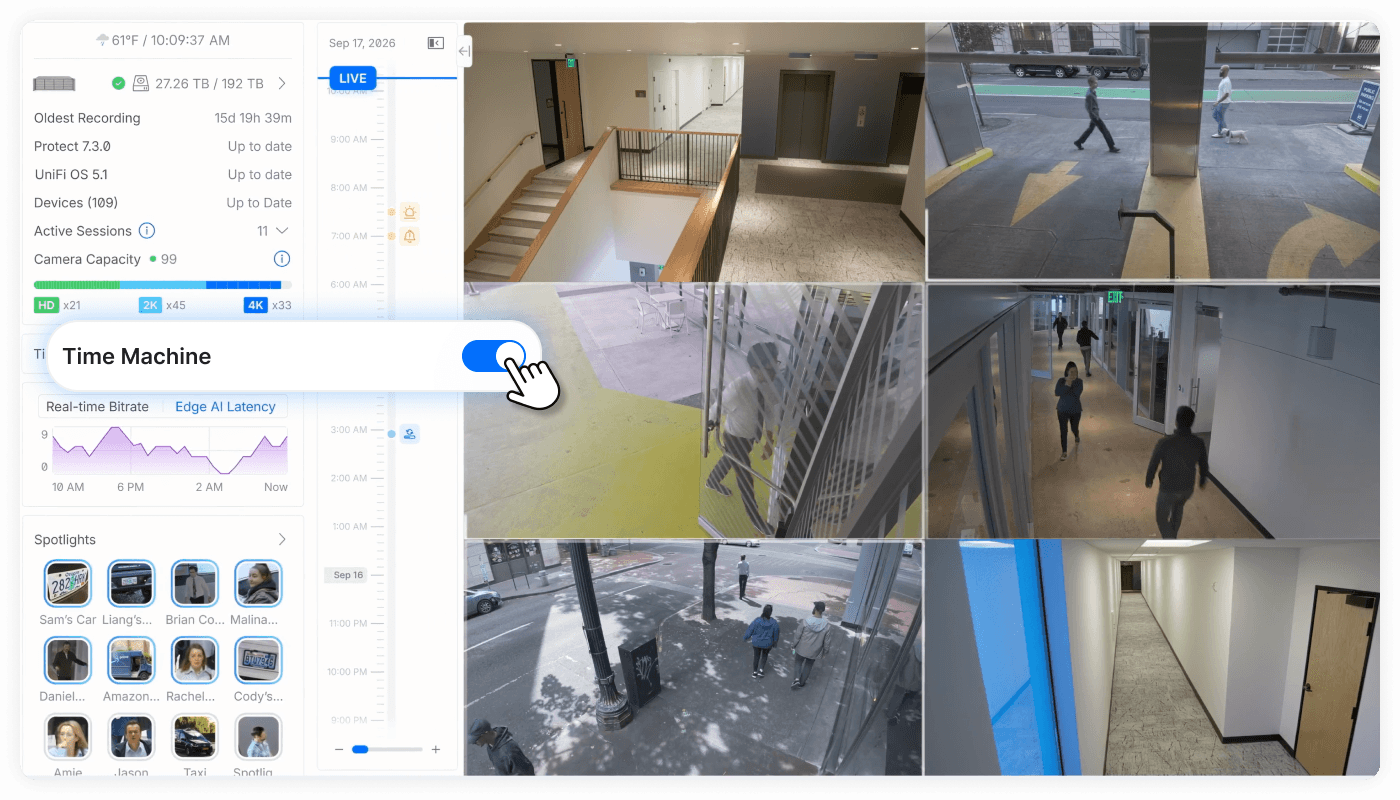Select the staircase lobby camera feed

click(x=693, y=152)
